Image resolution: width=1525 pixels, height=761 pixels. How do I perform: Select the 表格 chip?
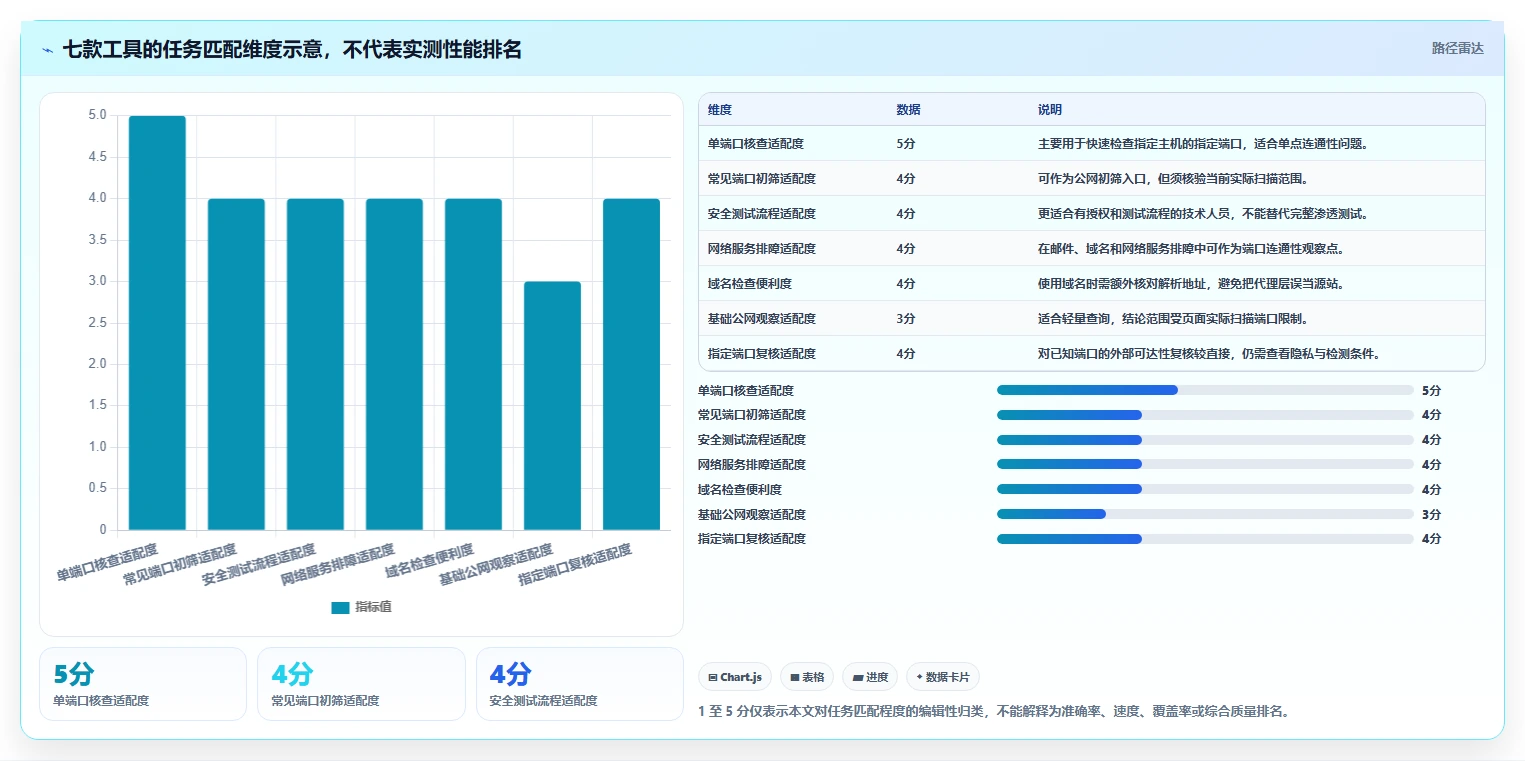[x=807, y=677]
